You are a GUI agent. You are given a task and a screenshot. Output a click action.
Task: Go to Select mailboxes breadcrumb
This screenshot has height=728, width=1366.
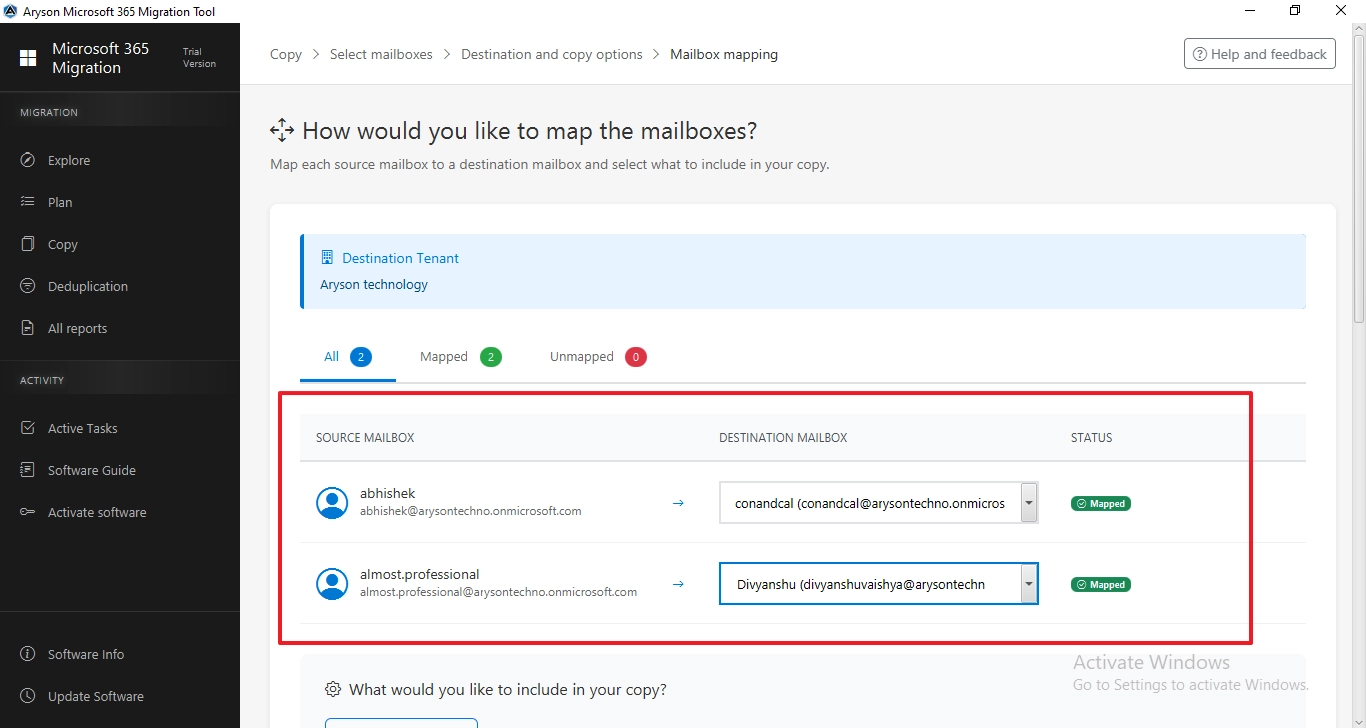[x=381, y=54]
